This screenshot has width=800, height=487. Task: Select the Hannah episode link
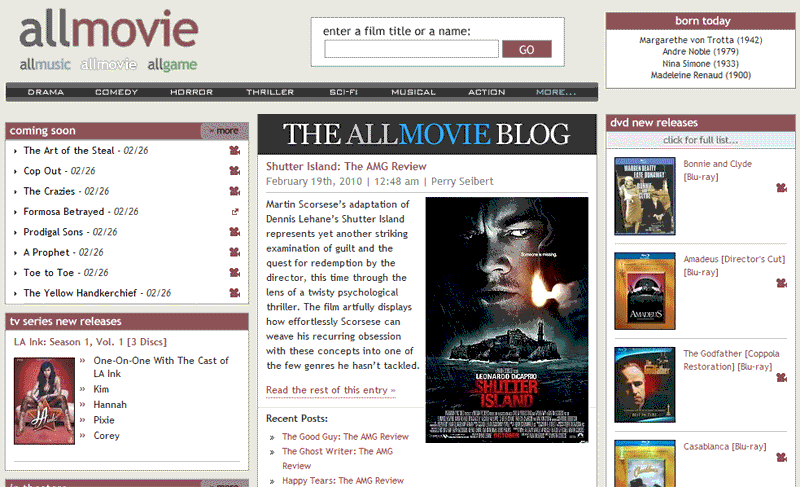[x=110, y=404]
